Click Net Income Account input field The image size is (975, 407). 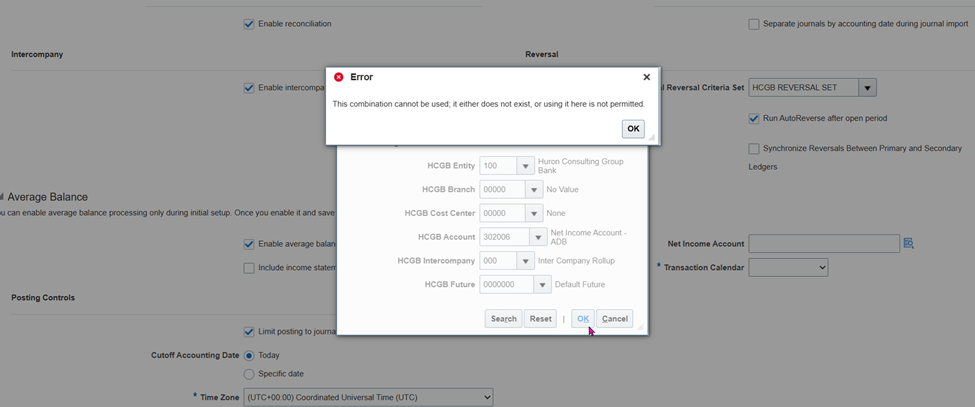(824, 244)
